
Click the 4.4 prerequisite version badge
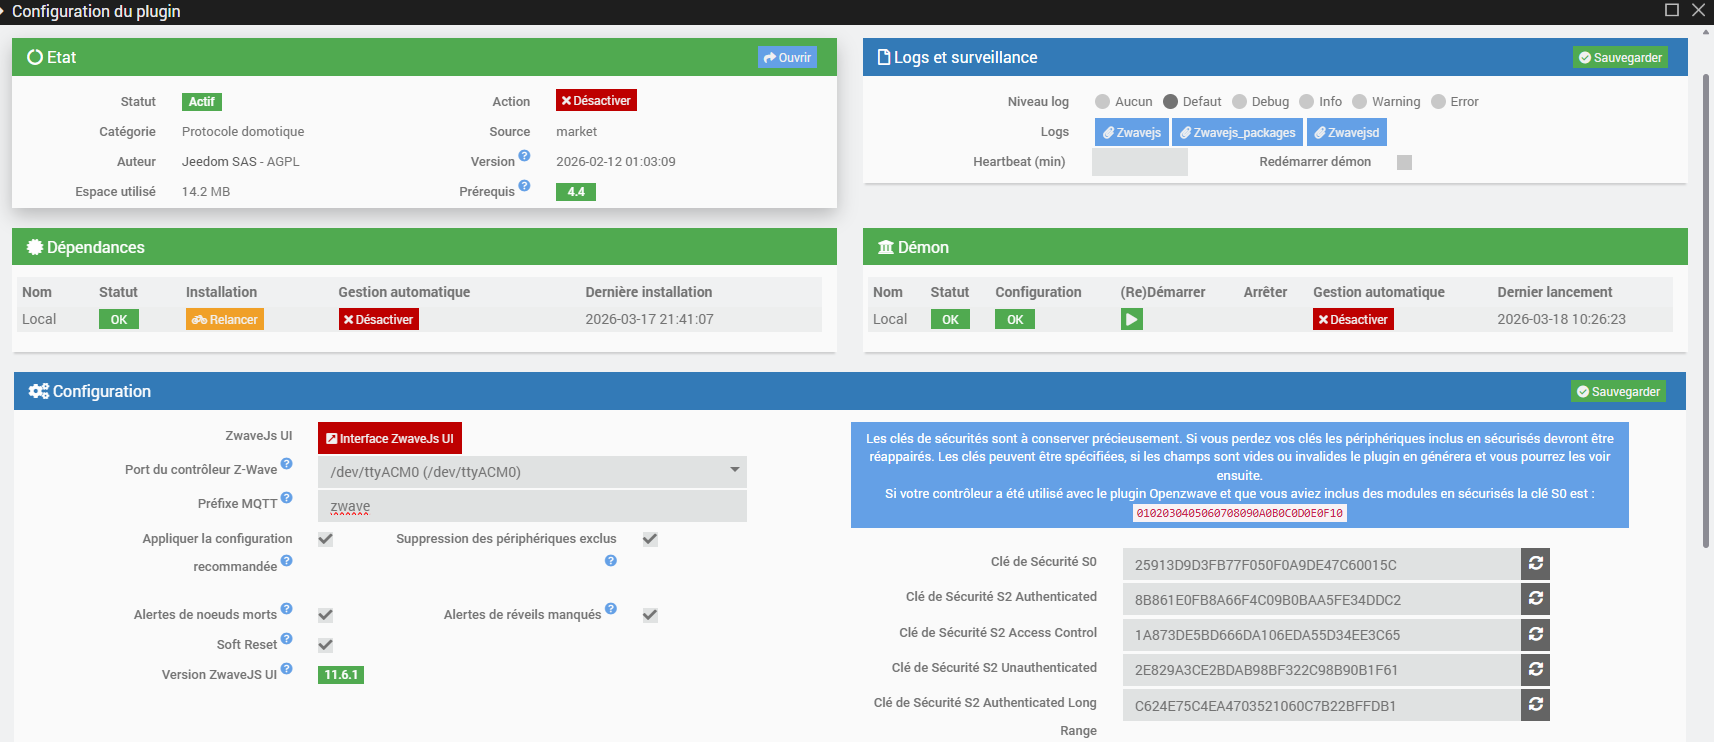[576, 192]
